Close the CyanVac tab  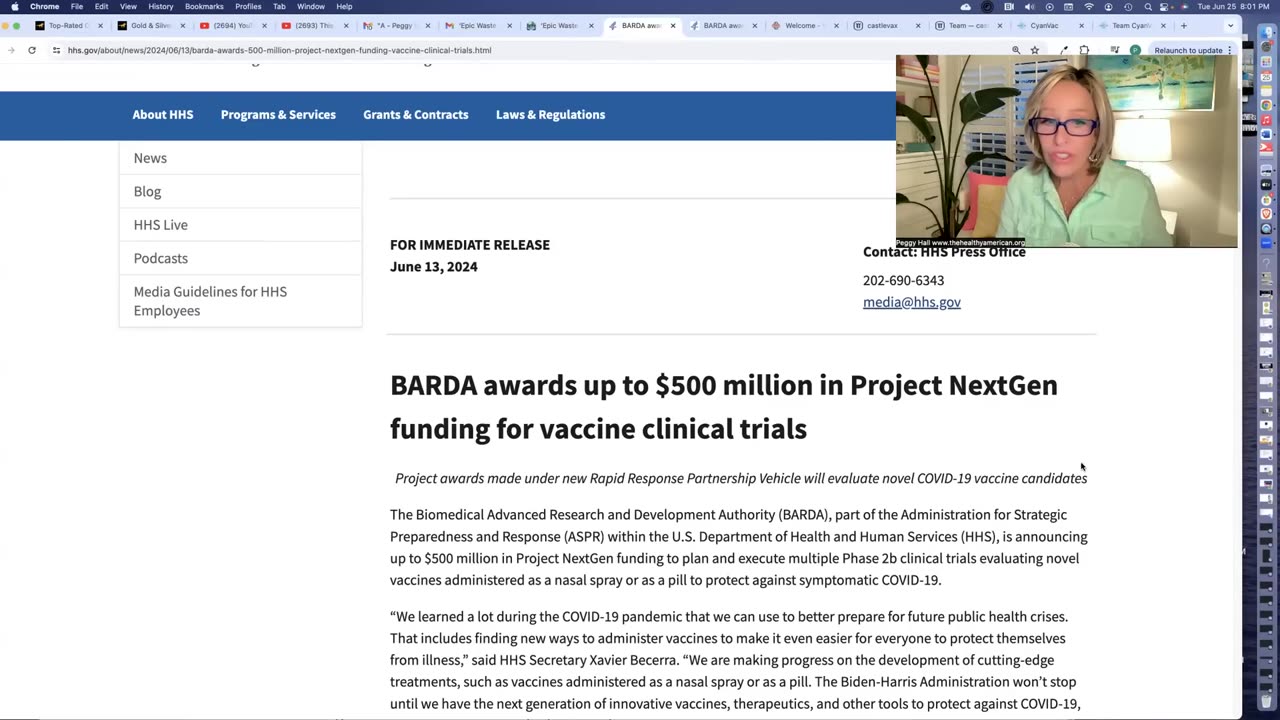point(1081,25)
